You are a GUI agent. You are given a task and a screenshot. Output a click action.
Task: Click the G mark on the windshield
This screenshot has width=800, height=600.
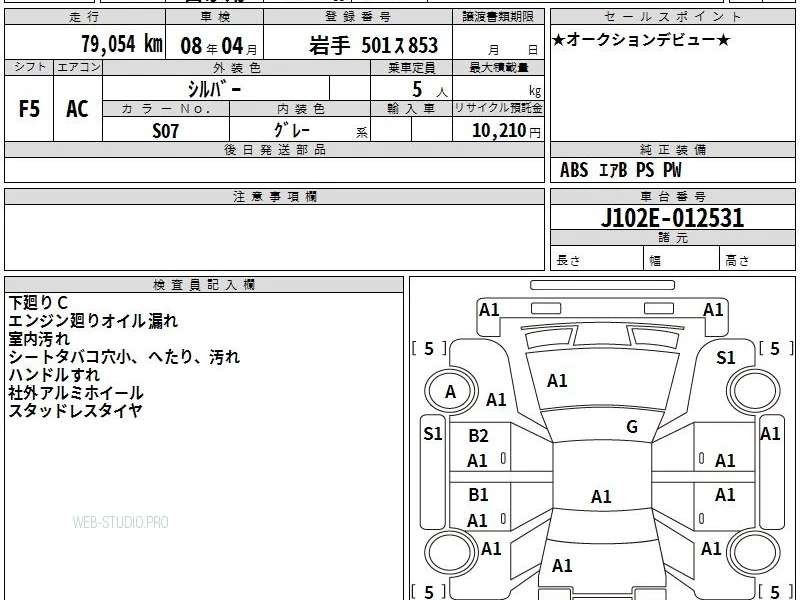[x=632, y=427]
